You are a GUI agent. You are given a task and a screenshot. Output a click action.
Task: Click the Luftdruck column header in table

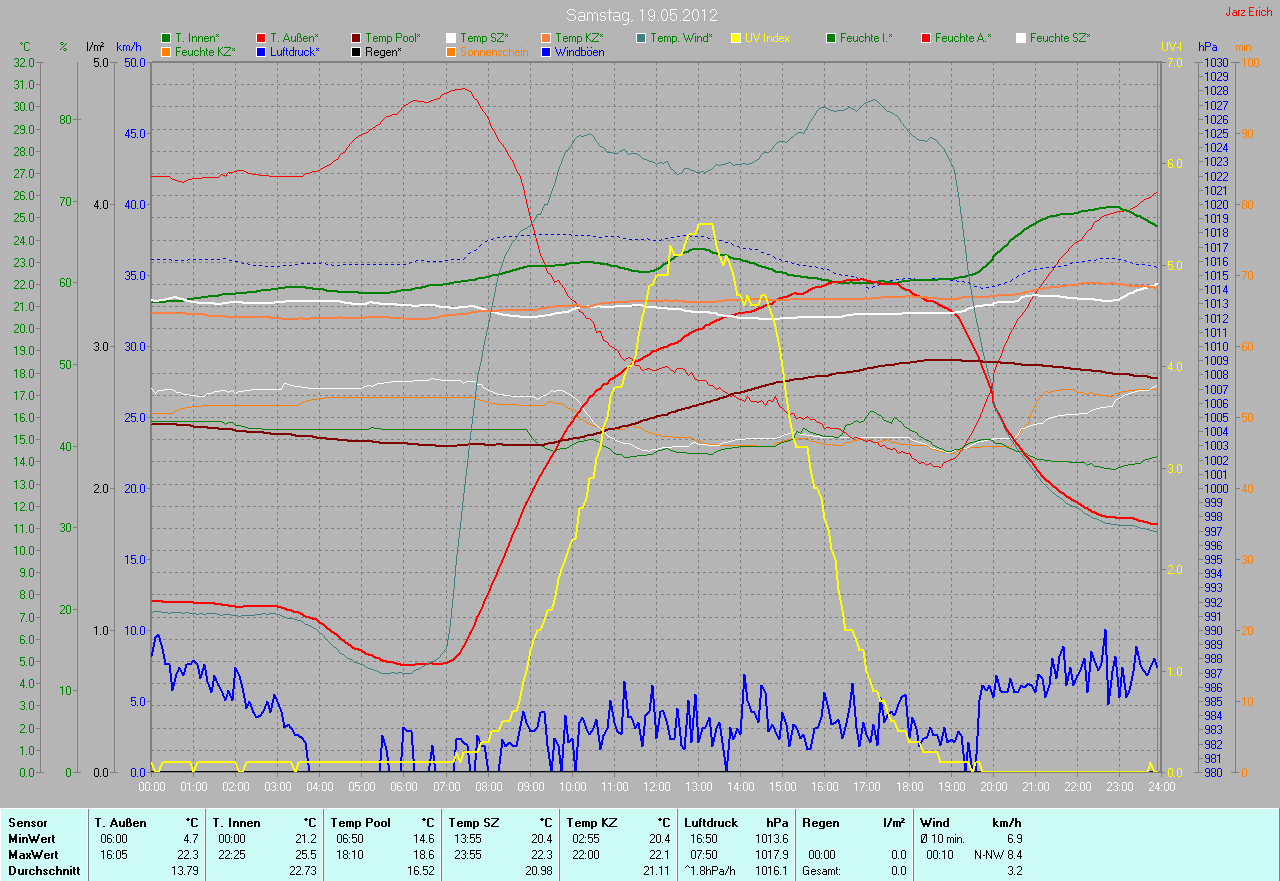(711, 823)
